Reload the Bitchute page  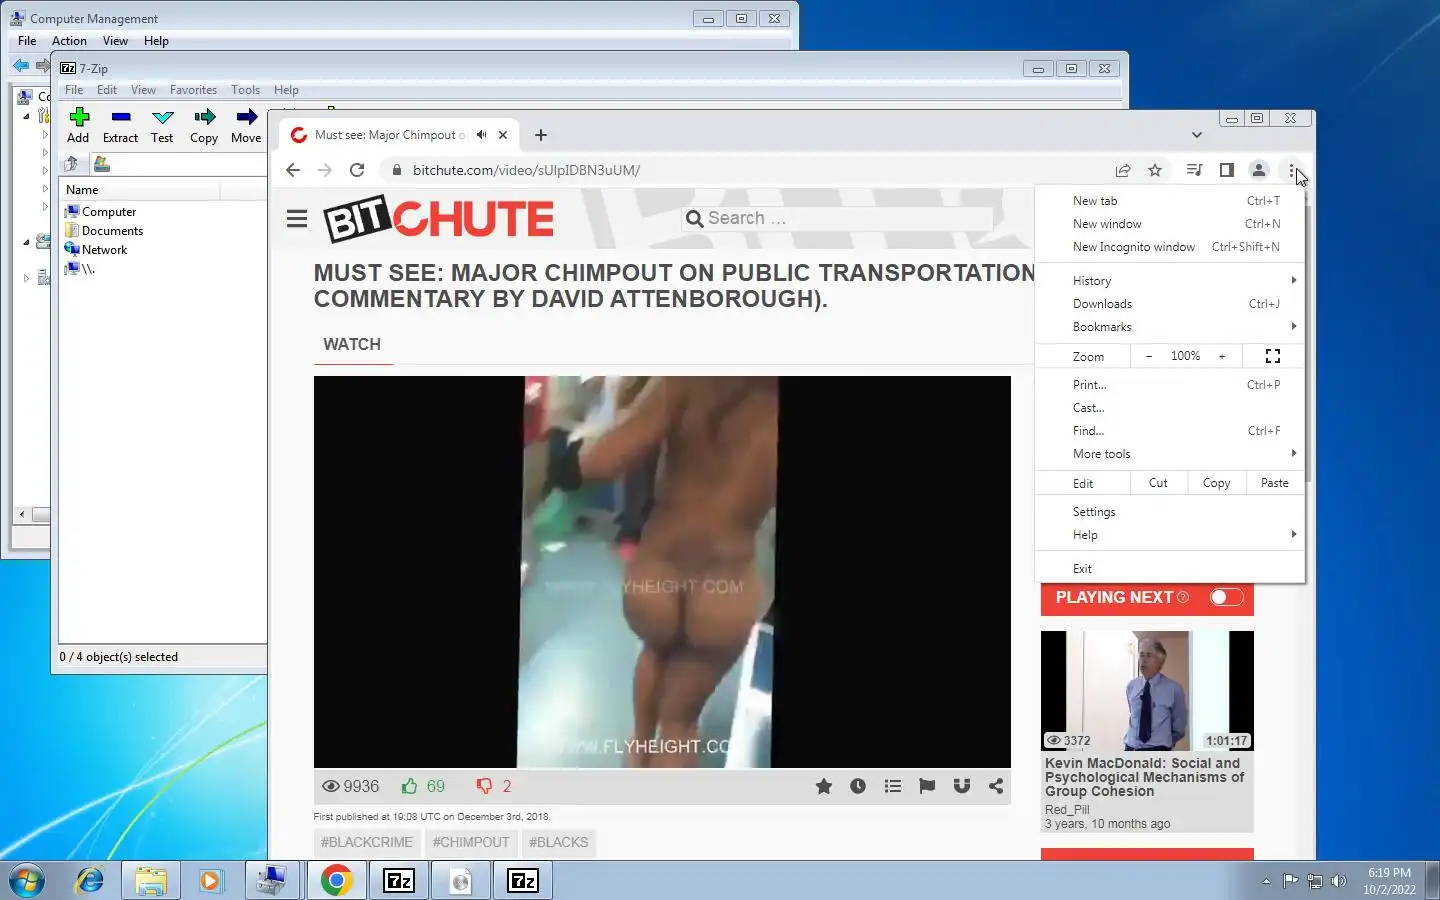357,170
